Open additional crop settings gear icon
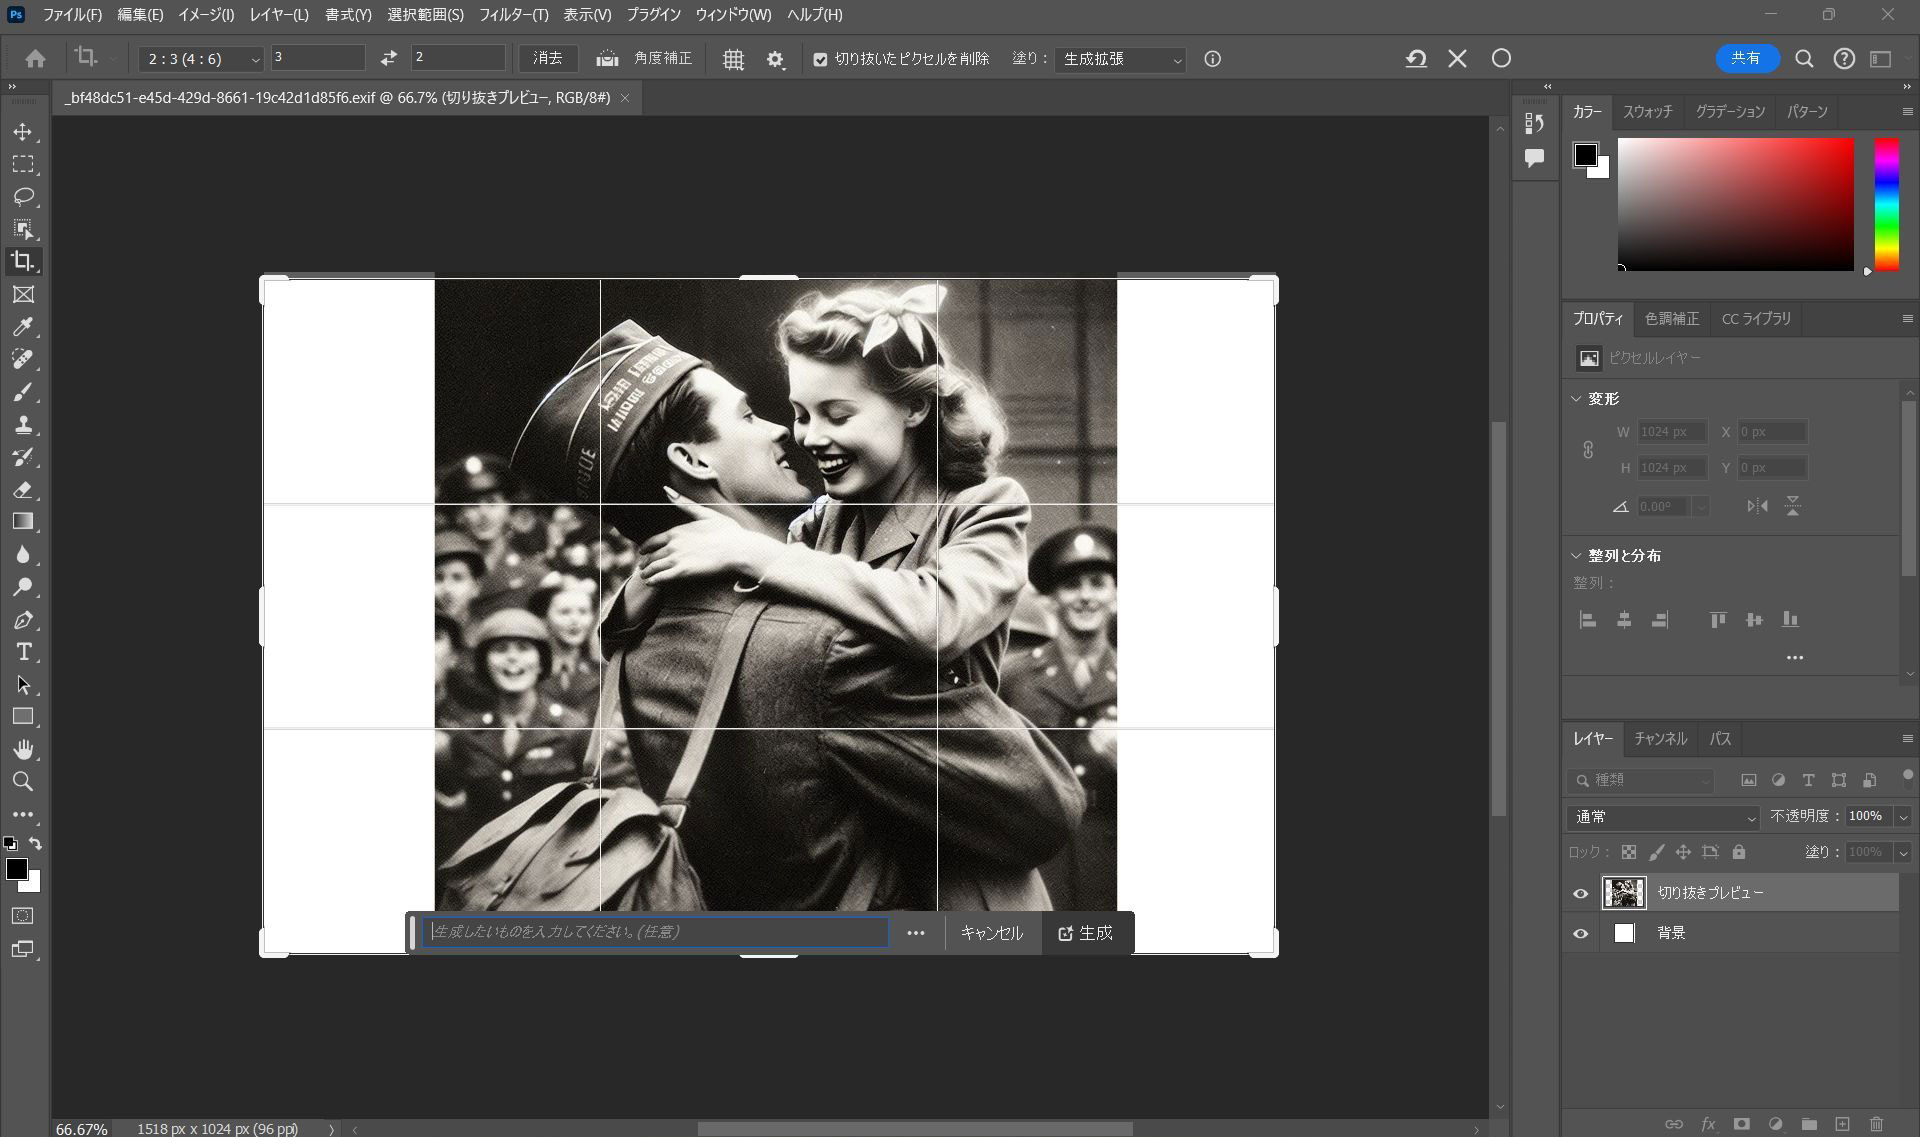 [774, 59]
